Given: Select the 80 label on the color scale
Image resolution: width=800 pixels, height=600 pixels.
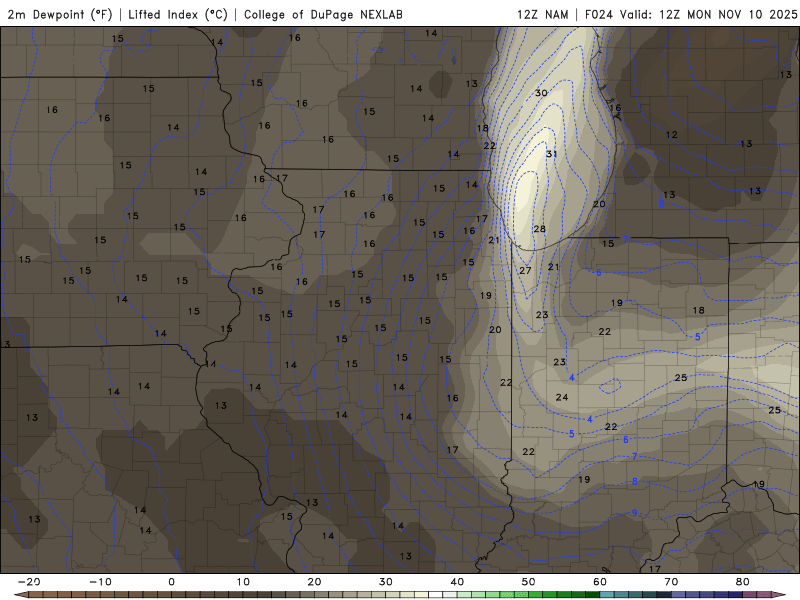Looking at the screenshot, I should (x=743, y=582).
